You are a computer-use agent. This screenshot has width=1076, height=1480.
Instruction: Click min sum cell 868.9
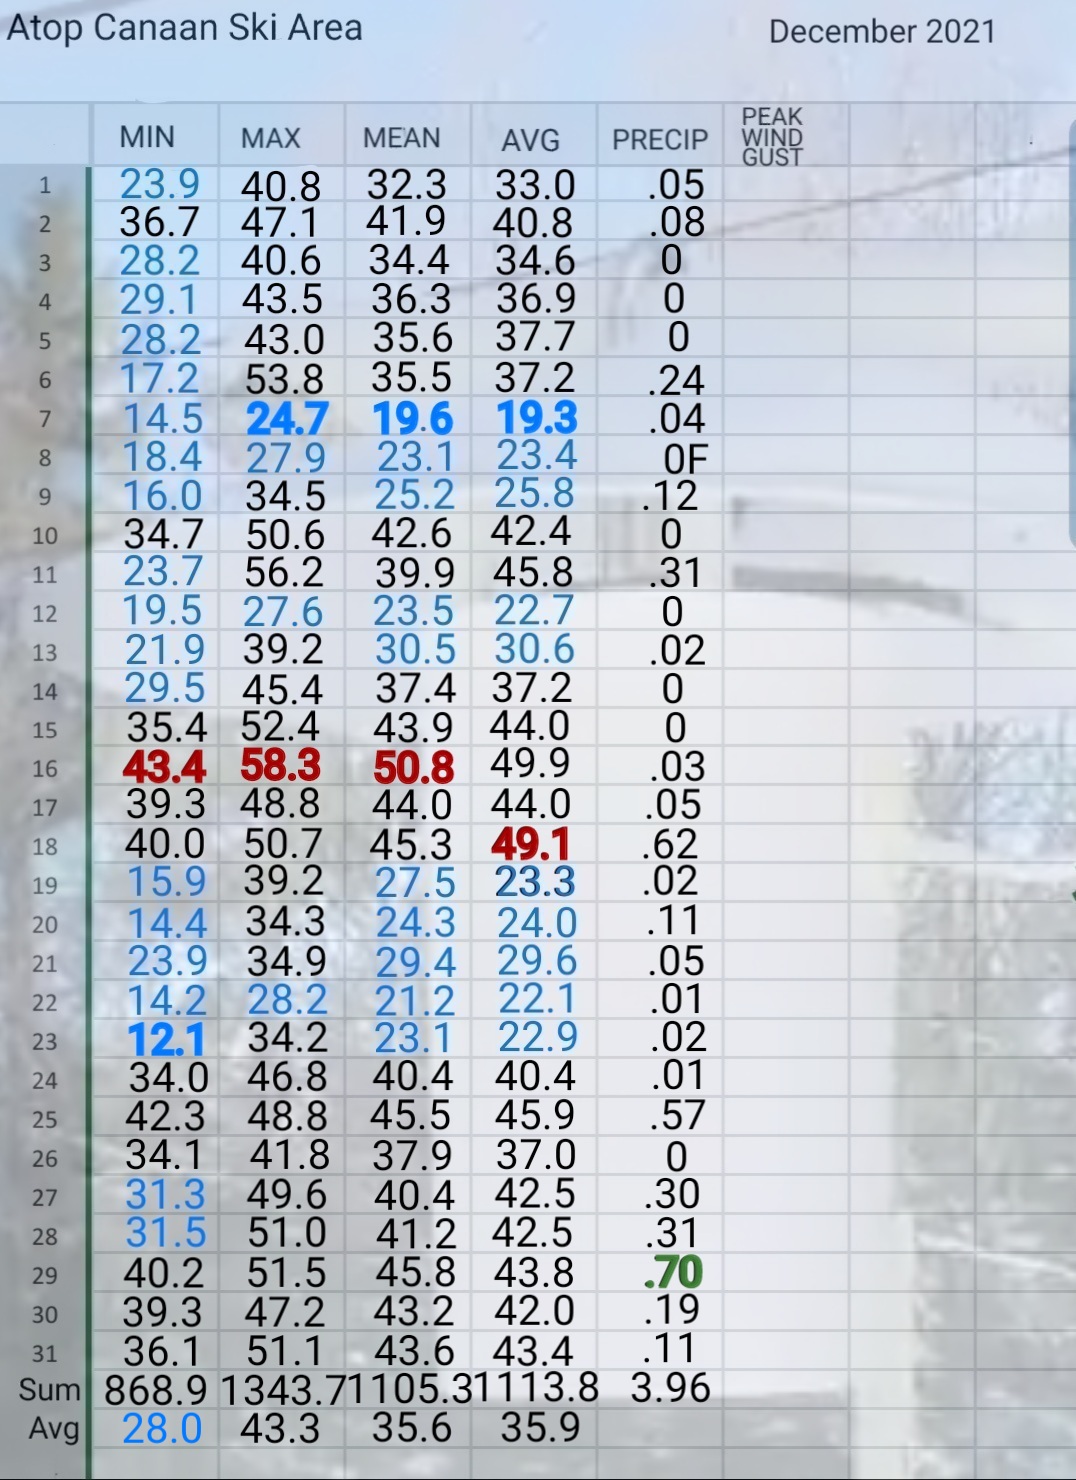coord(156,1390)
